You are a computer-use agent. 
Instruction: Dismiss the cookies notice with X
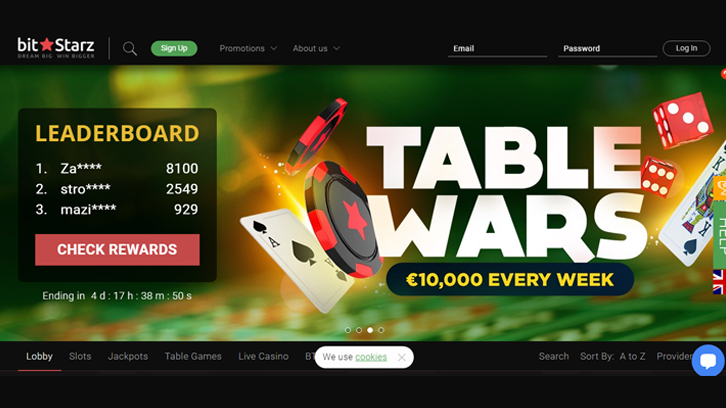401,357
